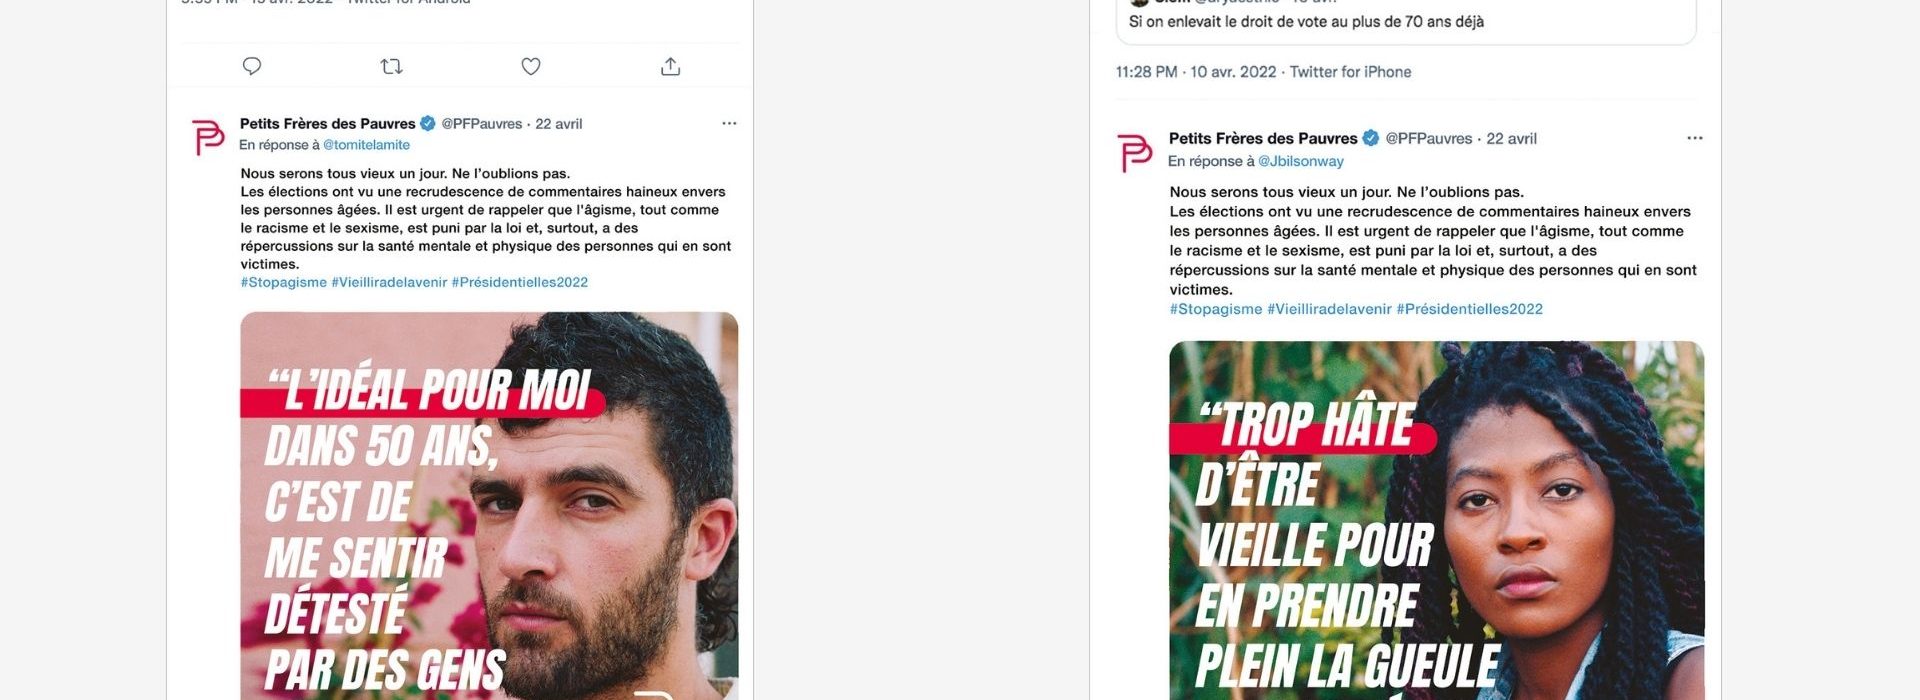This screenshot has width=1920, height=700.
Task: Like the tweet with the heart icon
Action: click(x=531, y=66)
